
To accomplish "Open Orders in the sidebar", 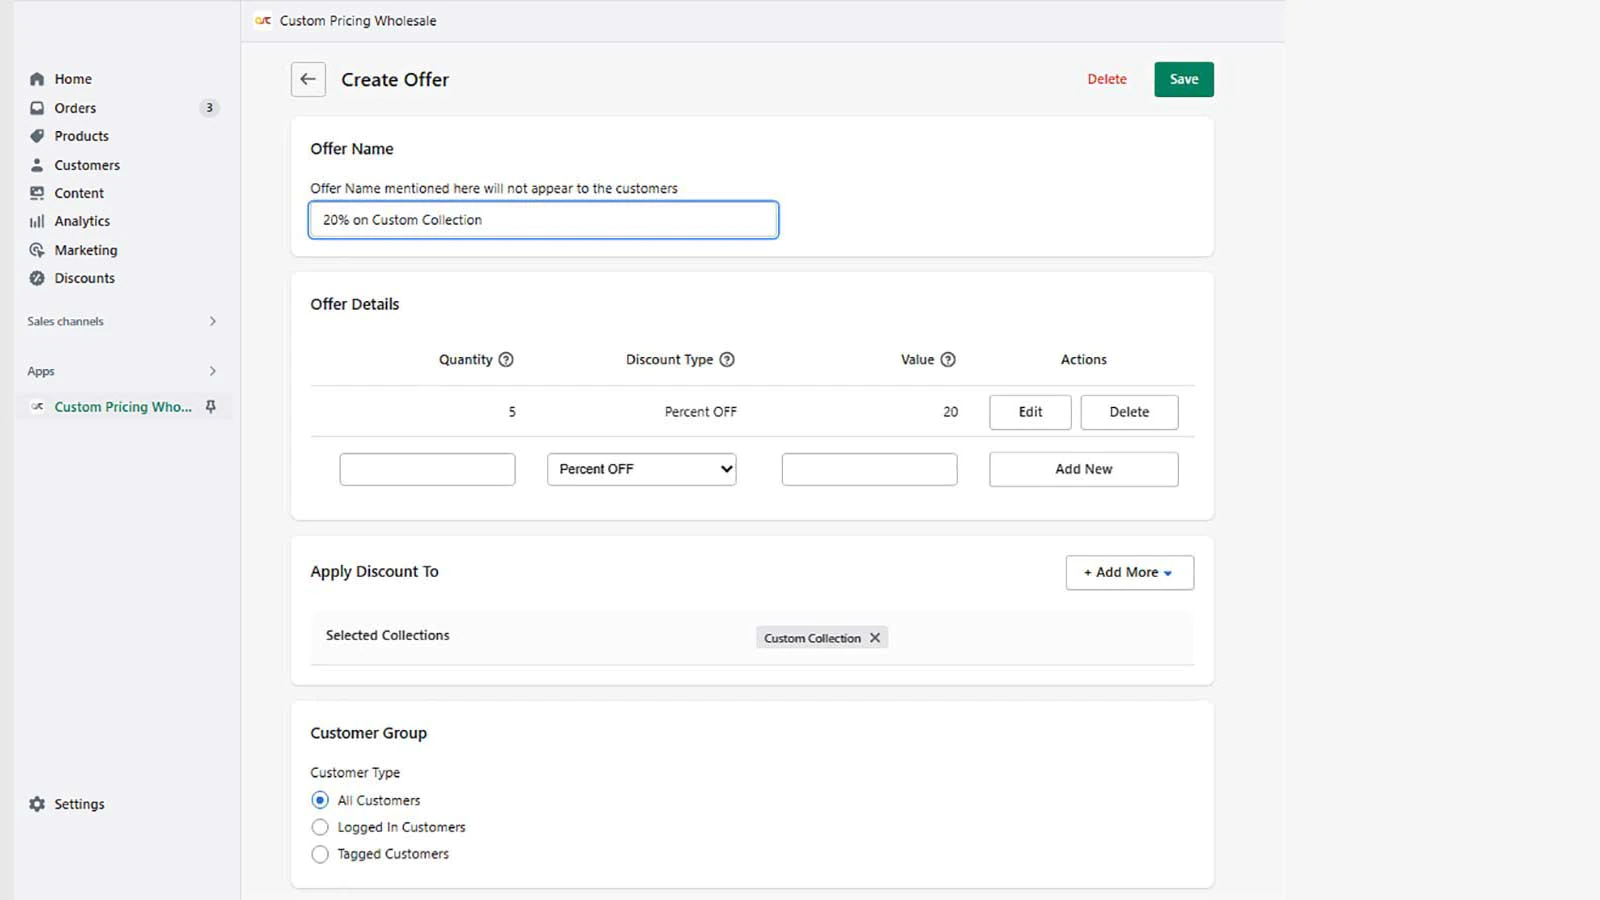I will point(75,108).
